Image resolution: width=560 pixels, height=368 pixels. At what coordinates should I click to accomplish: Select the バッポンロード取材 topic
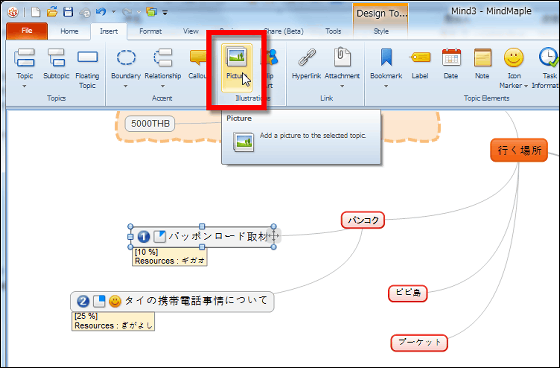pyautogui.click(x=202, y=237)
